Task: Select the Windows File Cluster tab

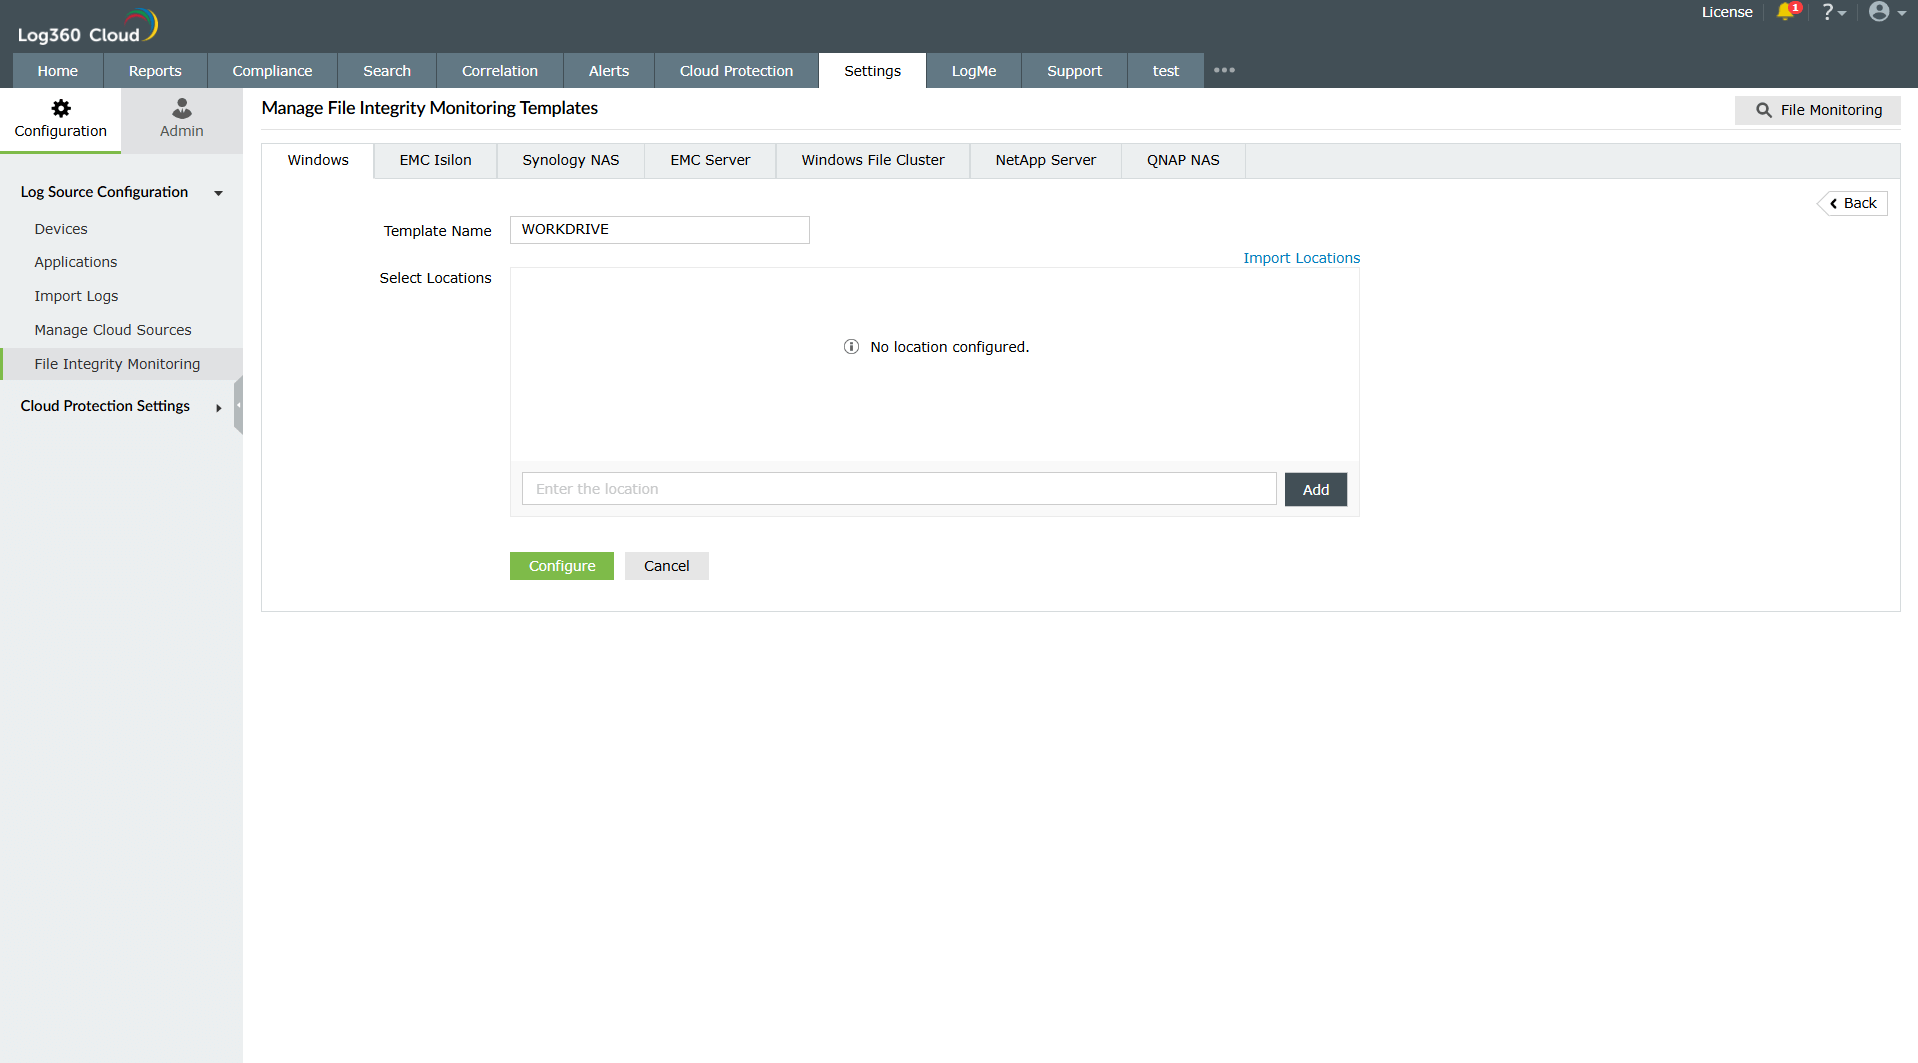Action: pyautogui.click(x=872, y=160)
